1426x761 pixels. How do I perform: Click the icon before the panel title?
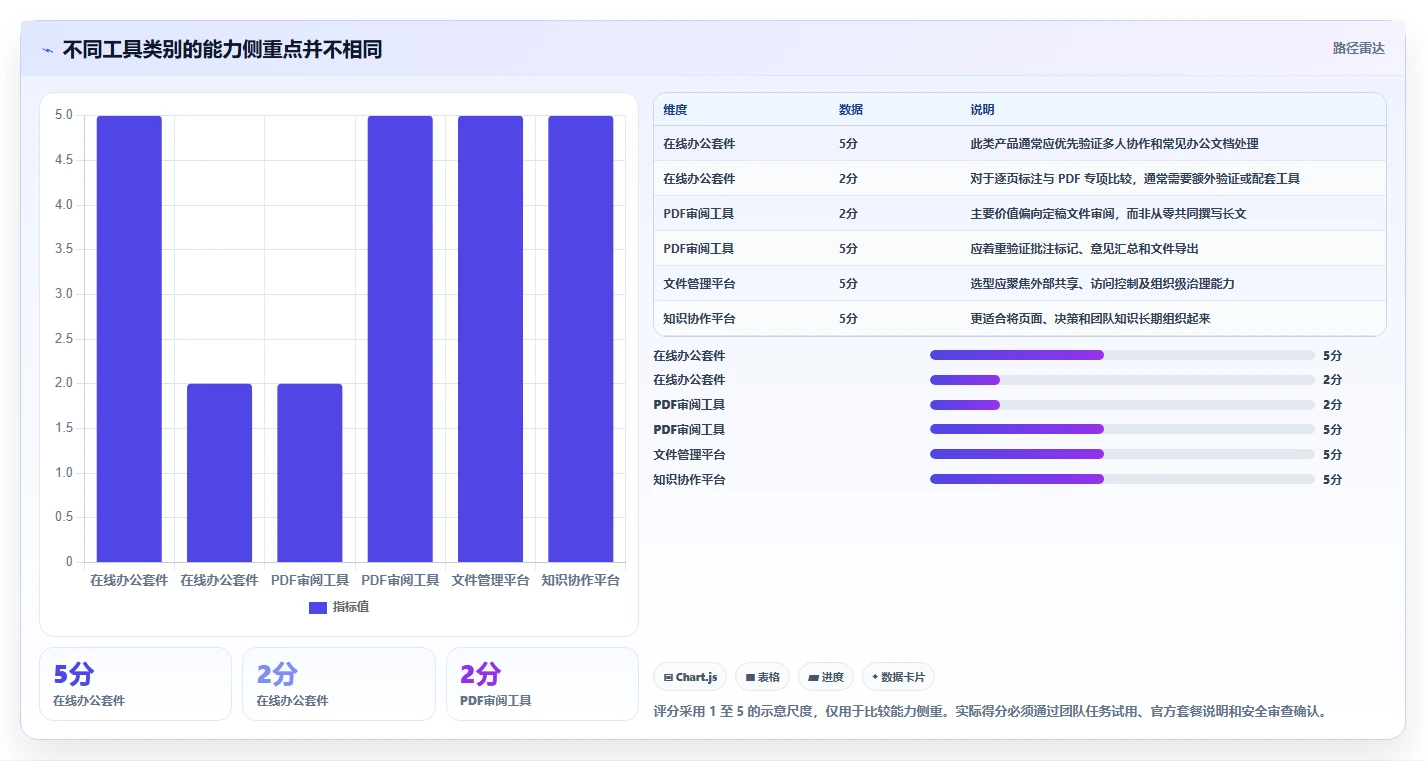coord(48,50)
